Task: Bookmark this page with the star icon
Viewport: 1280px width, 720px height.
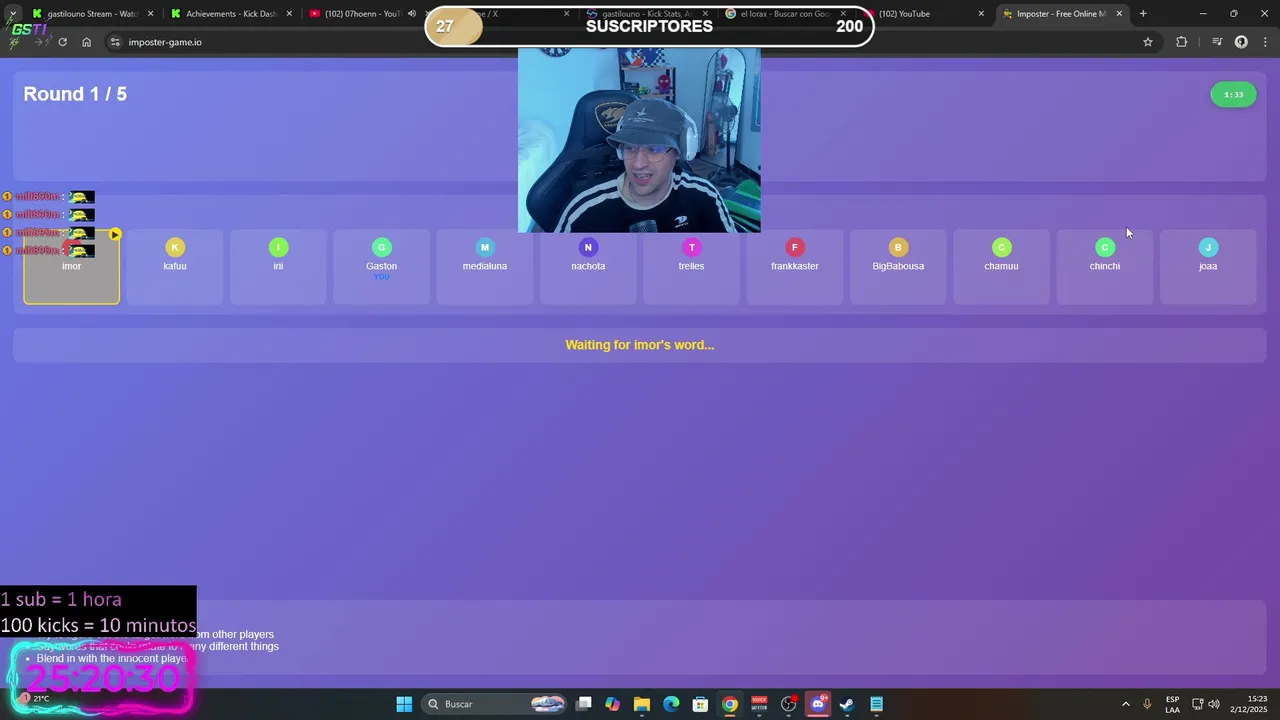Action: pyautogui.click(x=1148, y=42)
